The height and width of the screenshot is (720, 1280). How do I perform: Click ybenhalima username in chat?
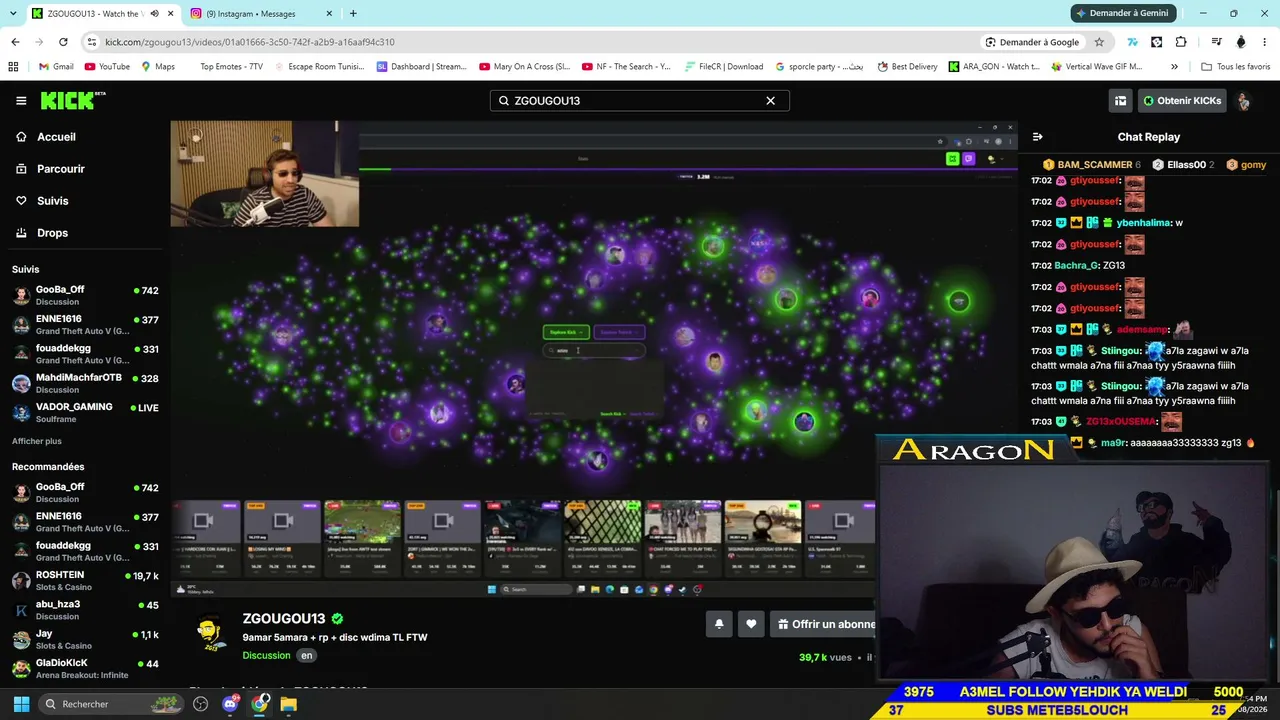pyautogui.click(x=1143, y=223)
